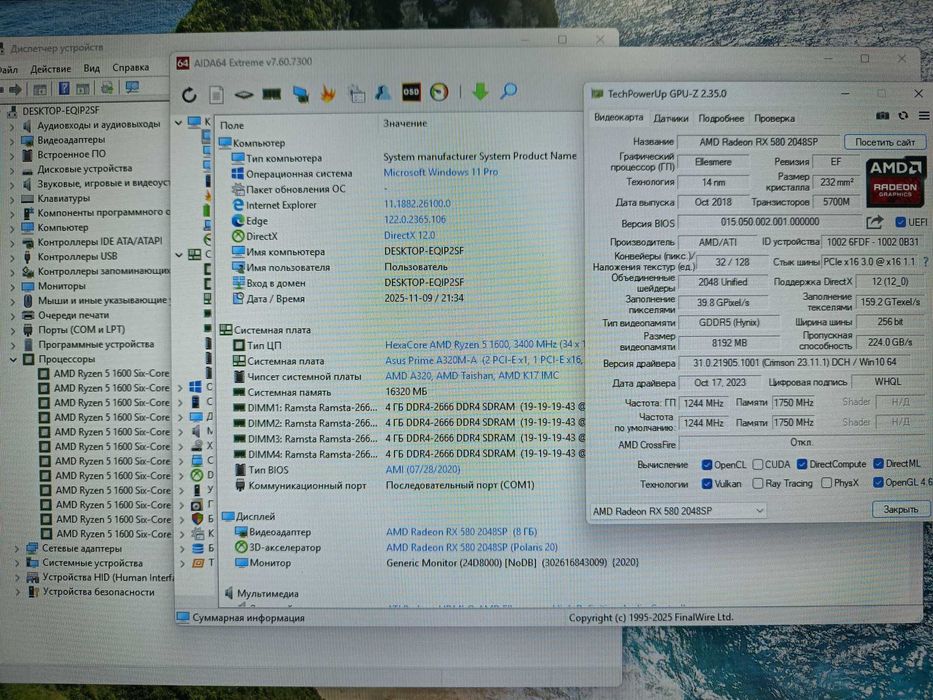This screenshot has width=933, height=700.
Task: Click the AIDA64 gauge benchmark icon
Action: click(x=439, y=92)
